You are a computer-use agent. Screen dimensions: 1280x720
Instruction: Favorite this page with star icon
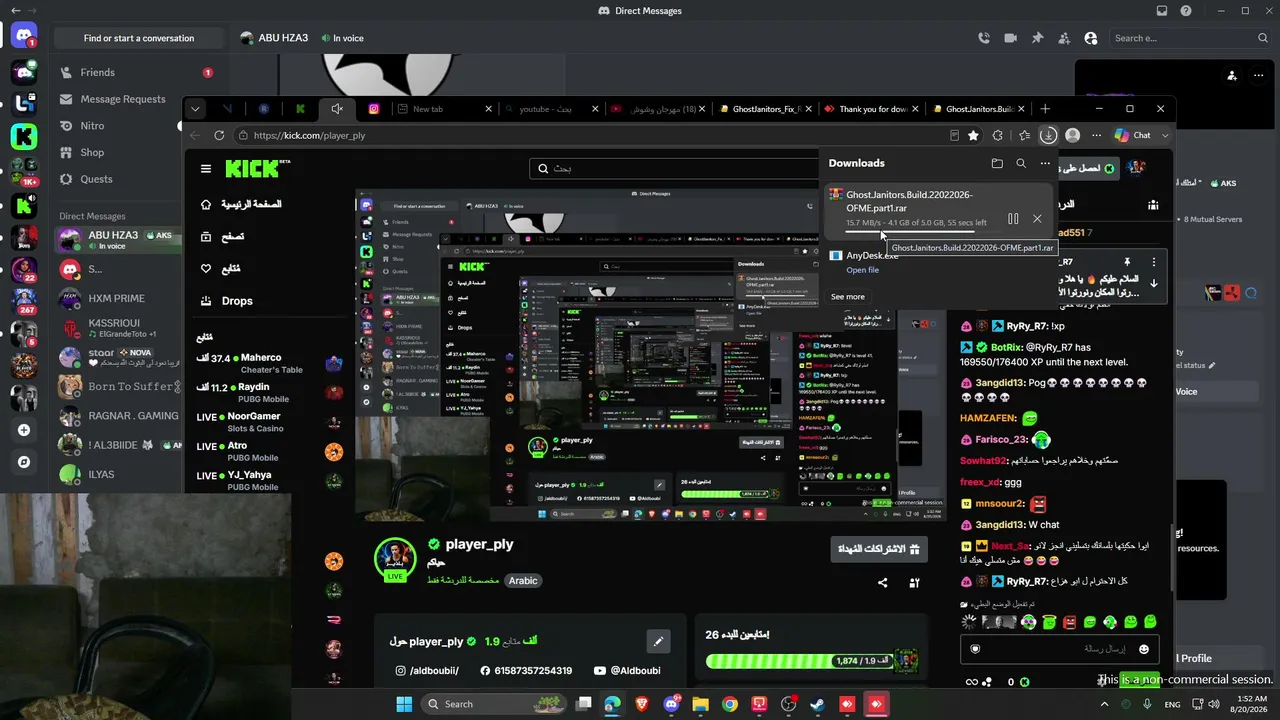click(x=973, y=135)
